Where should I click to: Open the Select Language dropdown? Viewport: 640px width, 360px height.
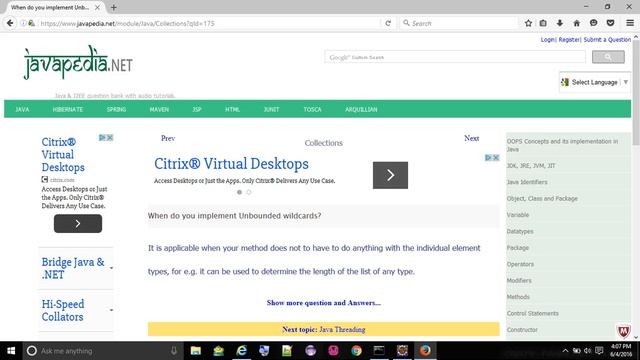(x=595, y=82)
